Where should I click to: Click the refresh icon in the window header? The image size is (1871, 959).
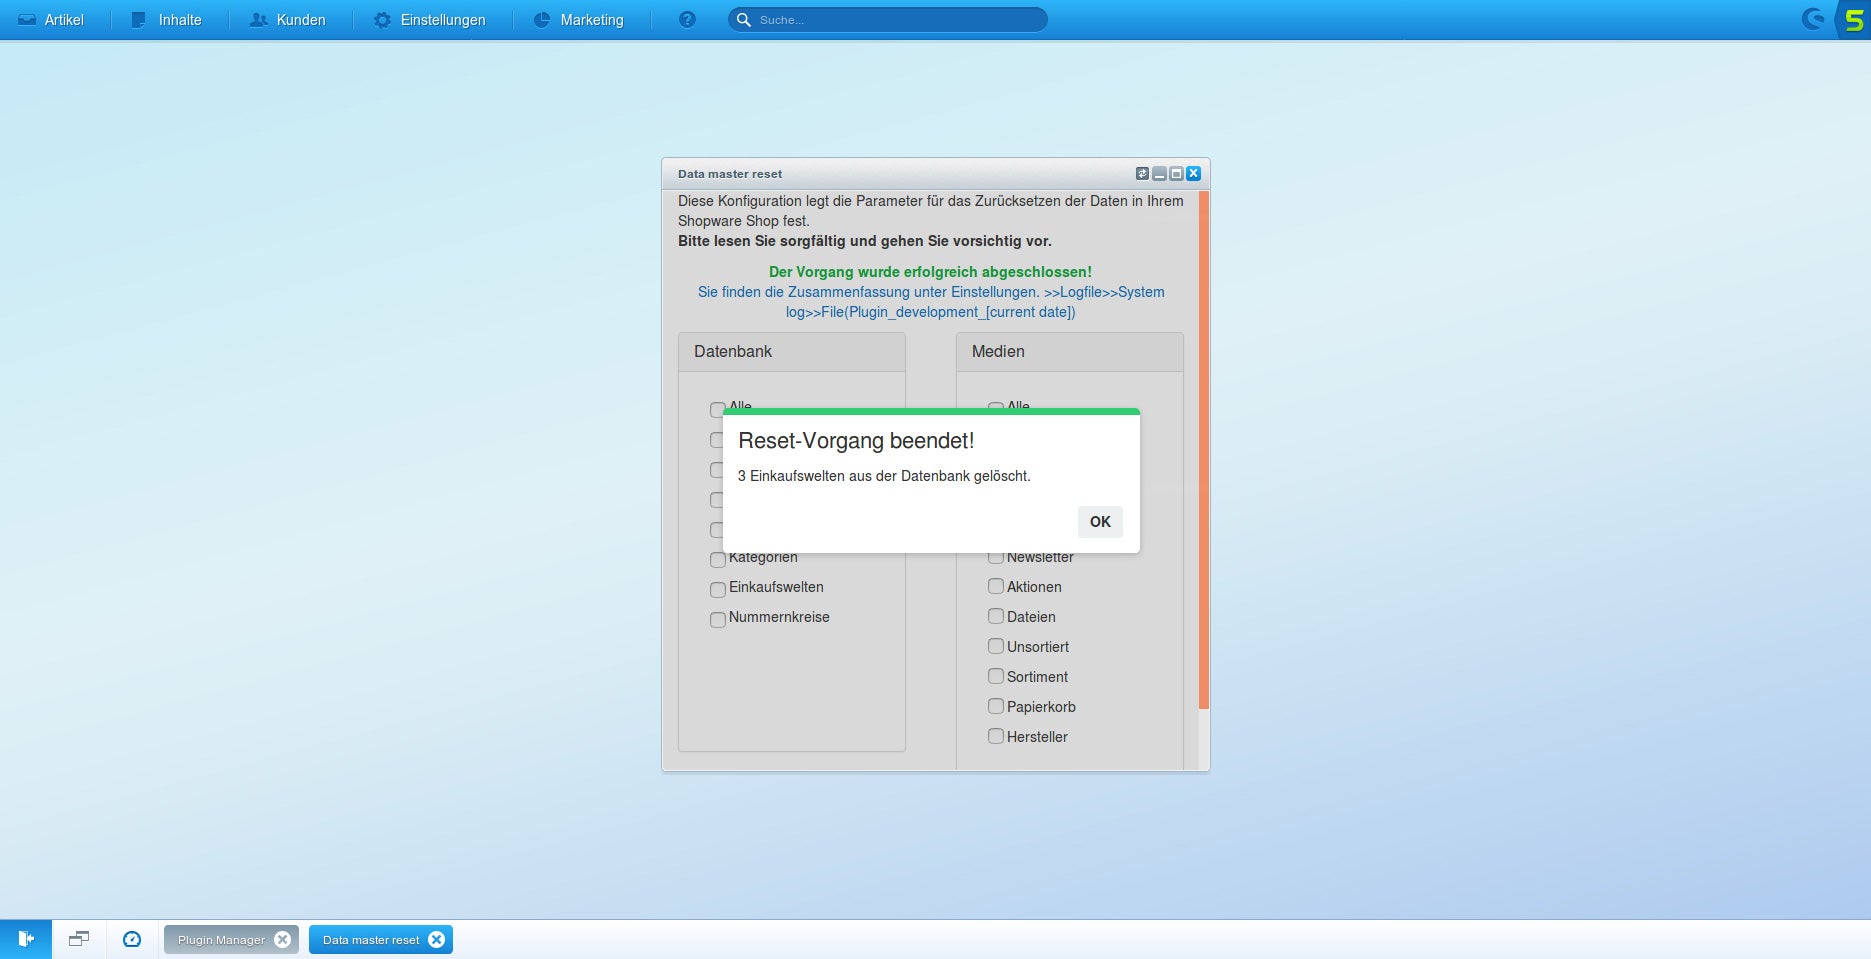pos(1142,174)
